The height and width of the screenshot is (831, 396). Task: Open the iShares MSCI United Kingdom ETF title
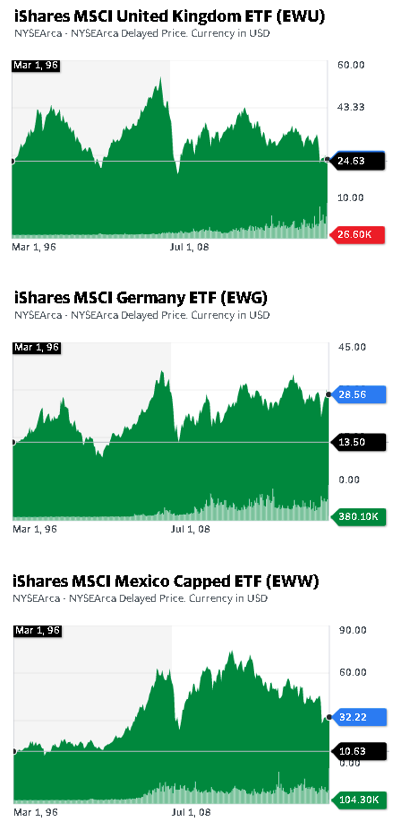[169, 17]
